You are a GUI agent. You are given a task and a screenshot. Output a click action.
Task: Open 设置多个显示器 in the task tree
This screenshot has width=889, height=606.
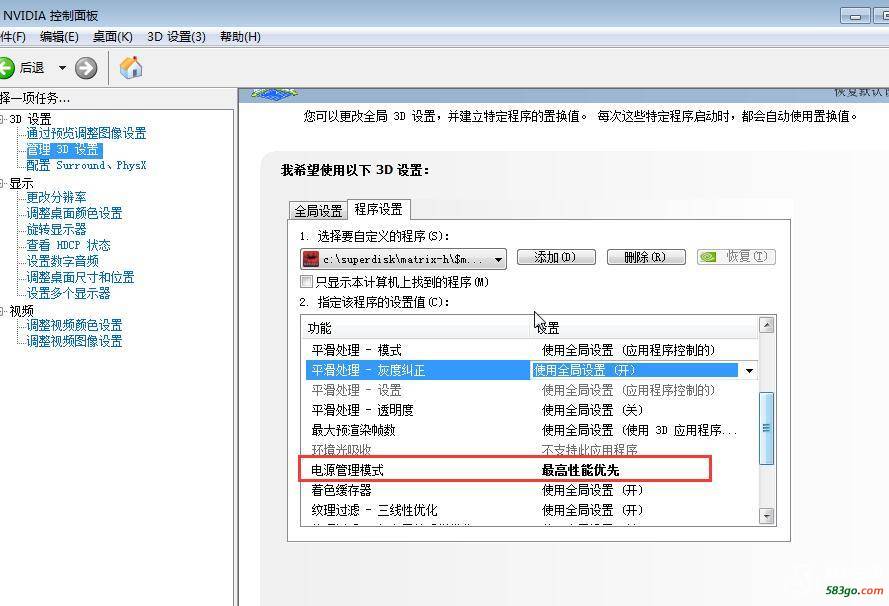pos(69,293)
